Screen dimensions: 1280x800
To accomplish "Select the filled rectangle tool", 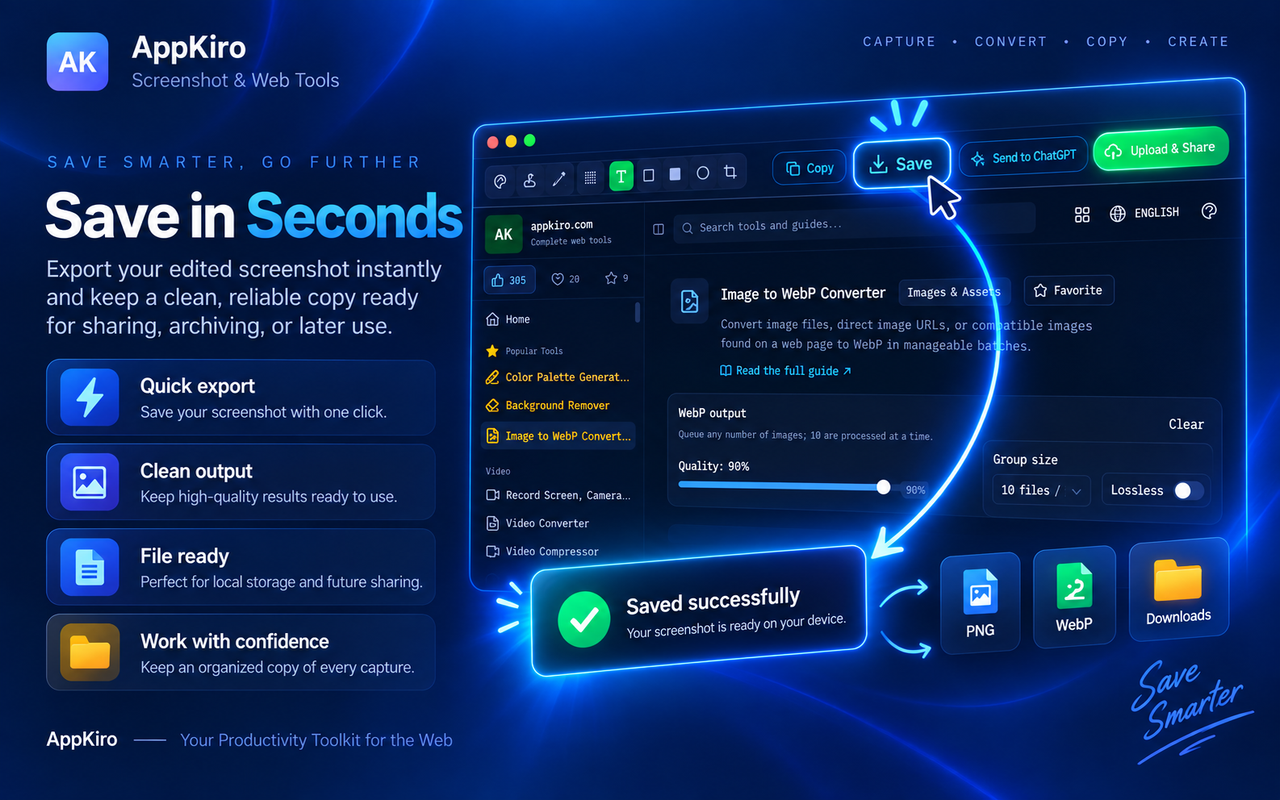I will 675,174.
